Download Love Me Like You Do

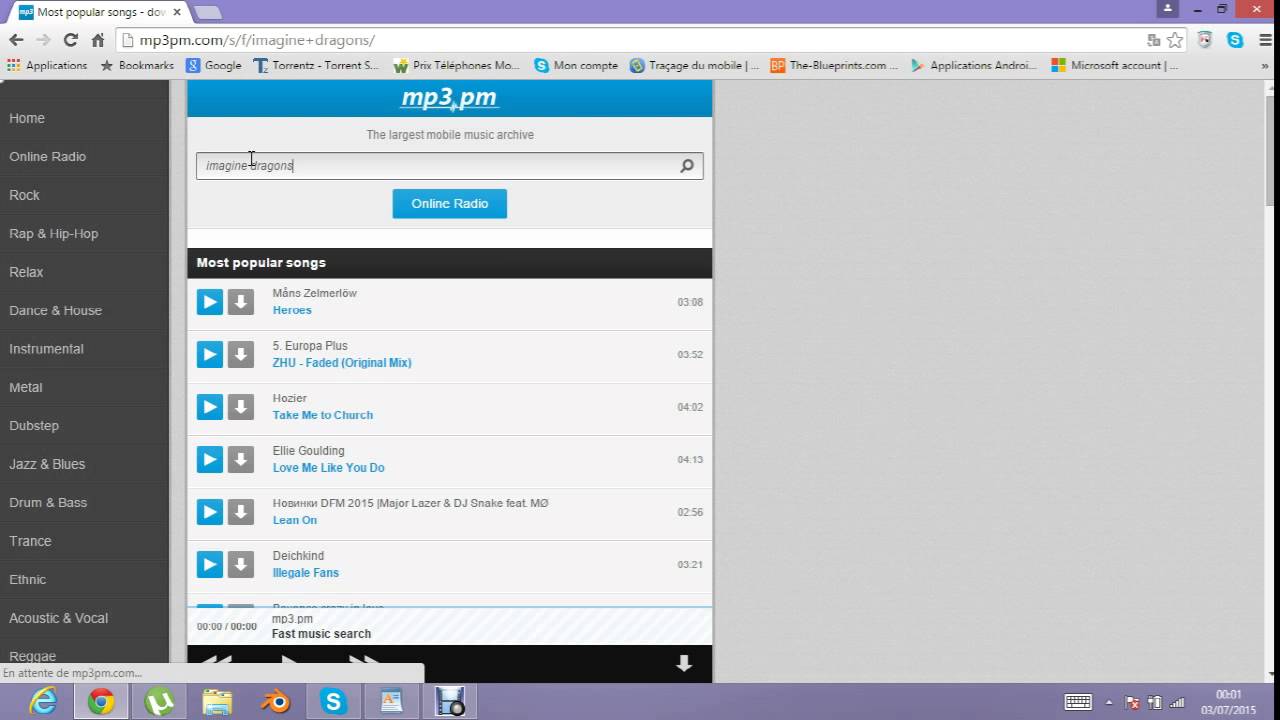point(241,459)
